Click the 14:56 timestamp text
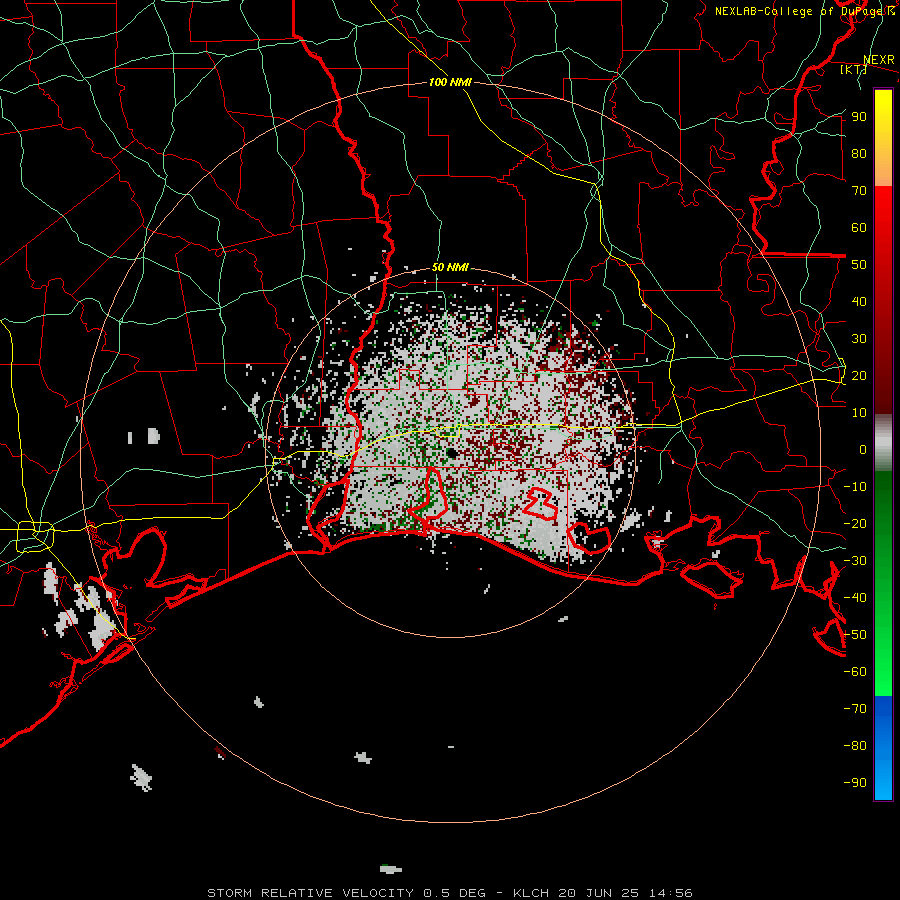900x900 pixels. [670, 893]
